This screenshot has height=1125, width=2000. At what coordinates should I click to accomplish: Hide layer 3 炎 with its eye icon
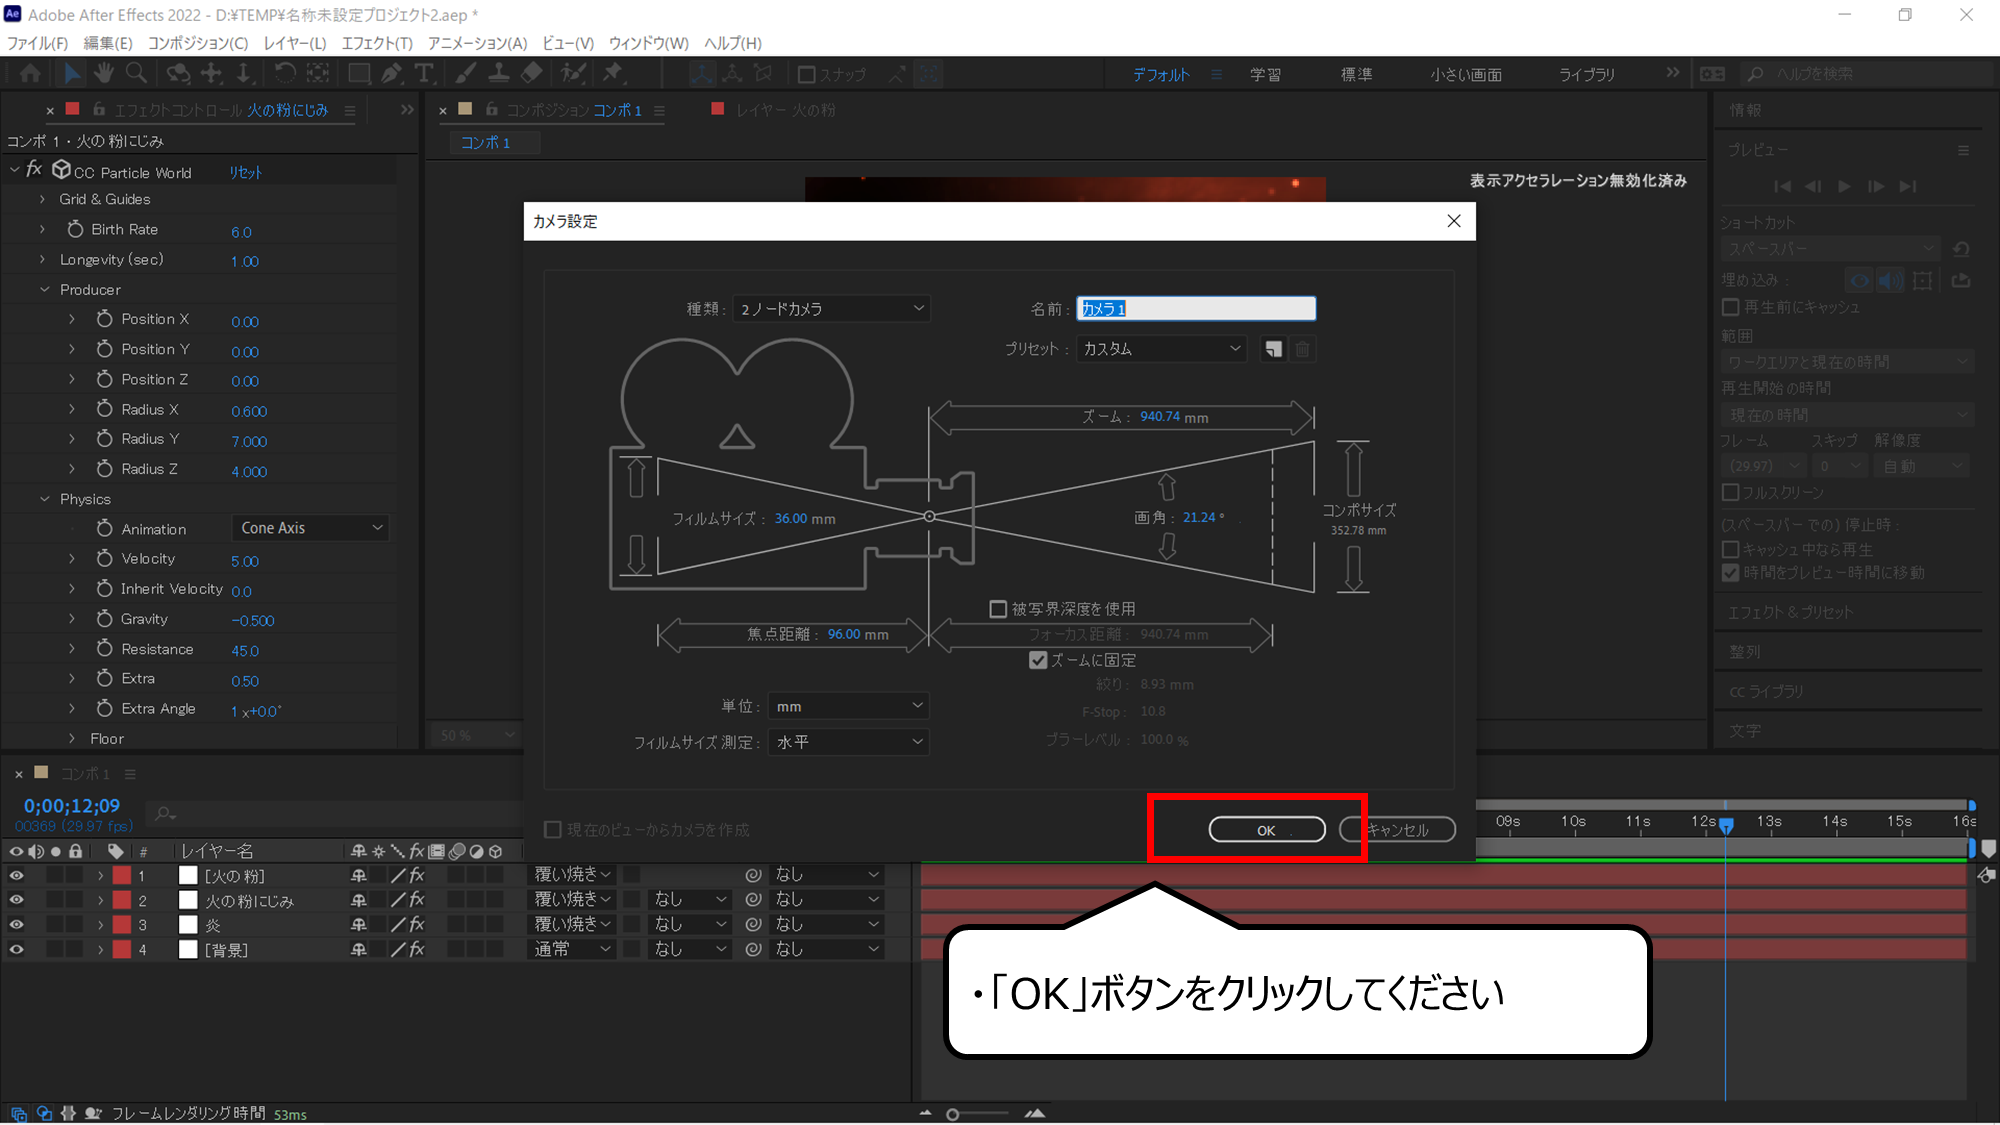(16, 925)
